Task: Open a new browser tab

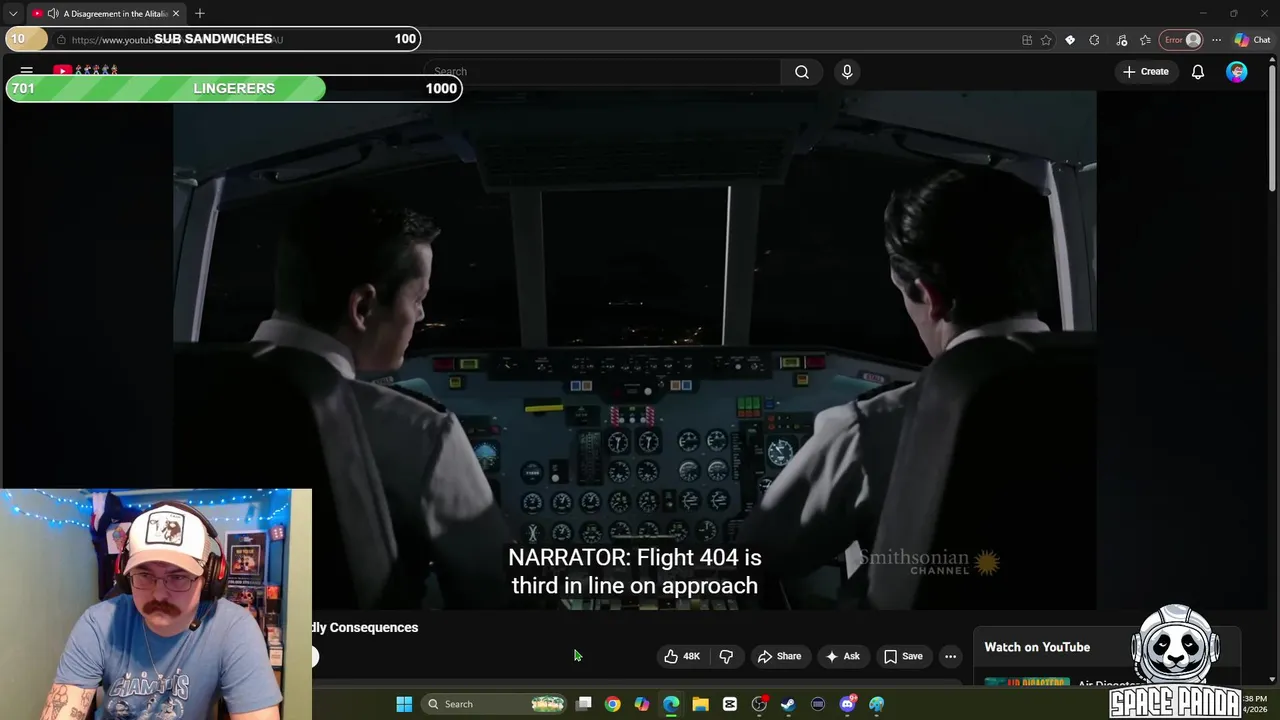Action: [200, 13]
